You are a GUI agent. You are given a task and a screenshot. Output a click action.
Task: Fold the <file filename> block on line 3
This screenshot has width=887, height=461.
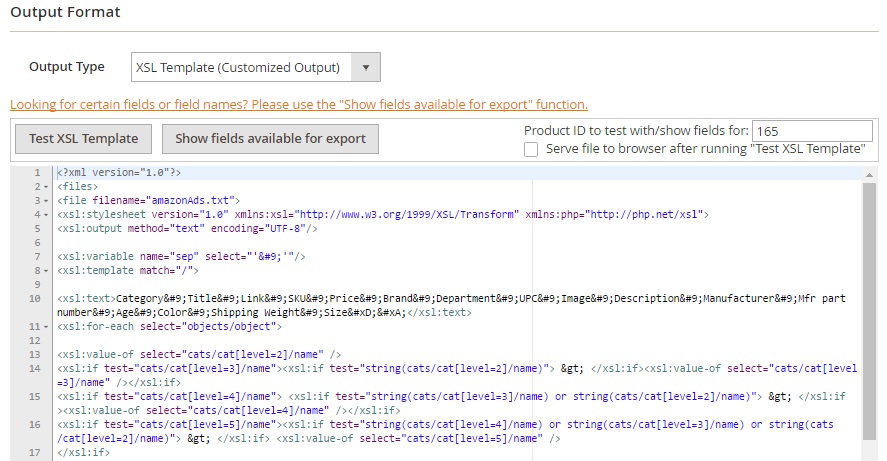click(x=47, y=201)
